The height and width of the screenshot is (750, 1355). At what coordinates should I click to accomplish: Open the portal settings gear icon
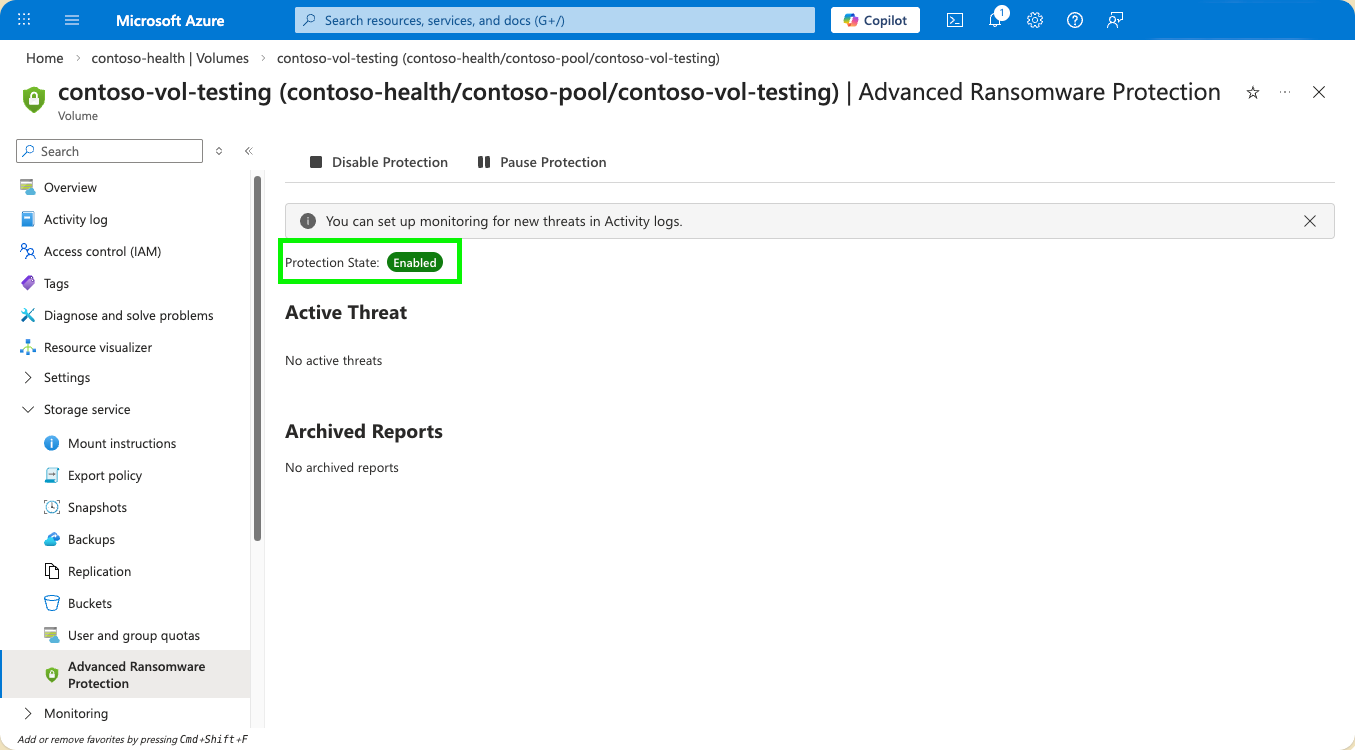[x=1035, y=20]
